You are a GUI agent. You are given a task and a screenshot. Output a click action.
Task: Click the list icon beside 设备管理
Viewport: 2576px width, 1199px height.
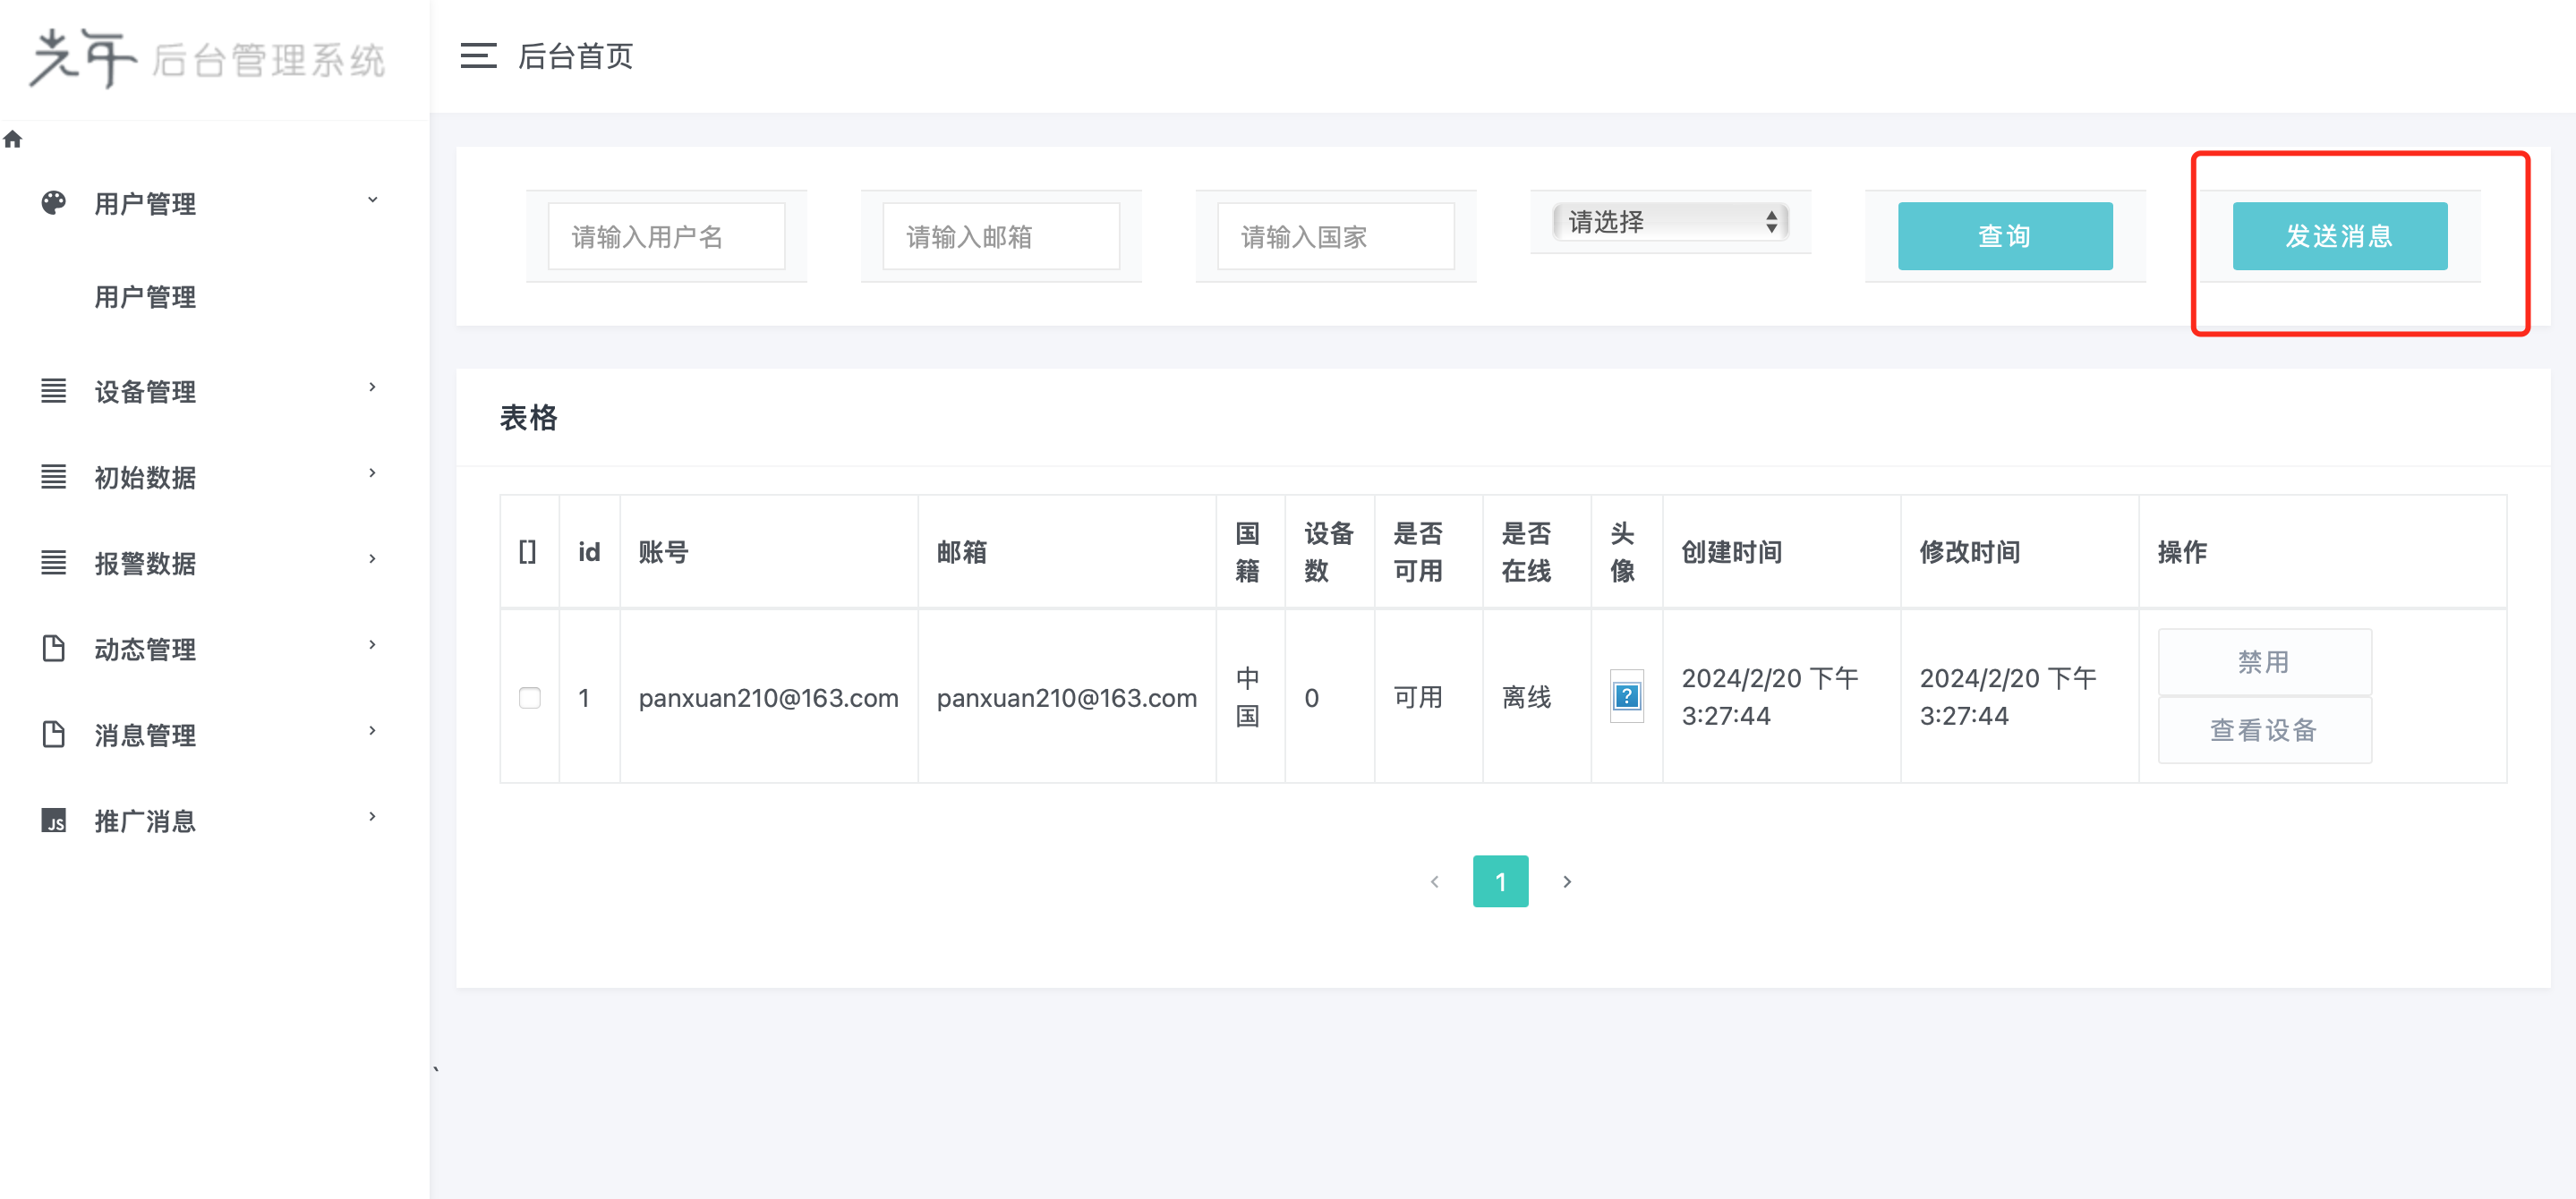[x=54, y=391]
